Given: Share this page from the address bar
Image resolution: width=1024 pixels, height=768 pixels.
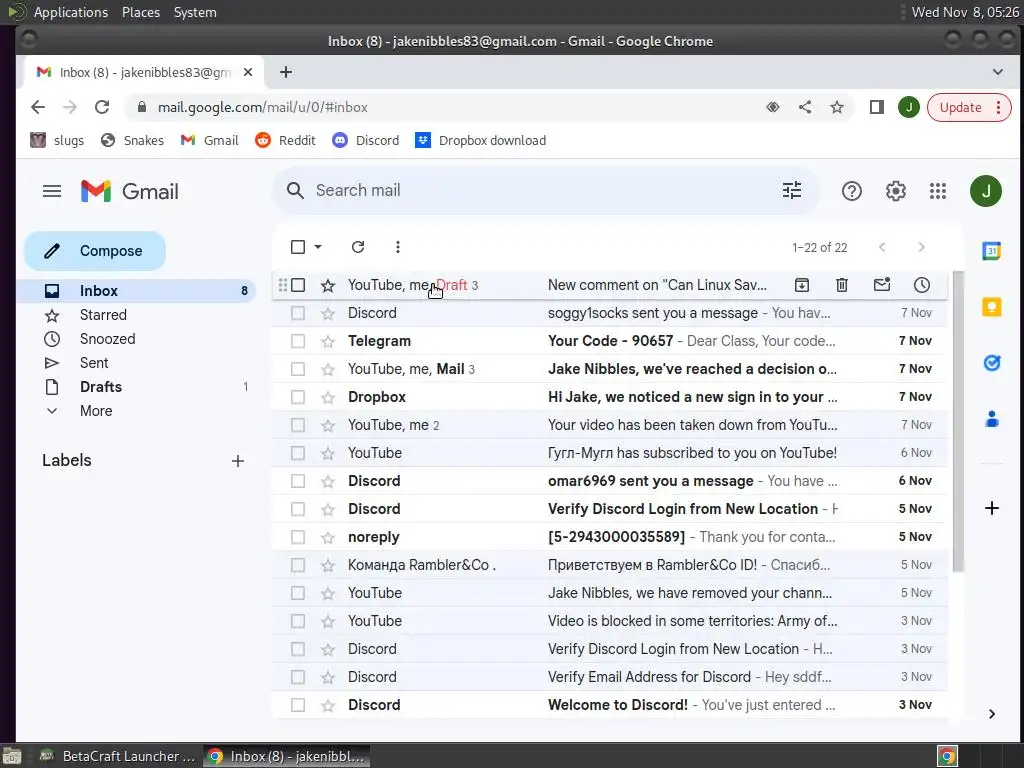Looking at the screenshot, I should click(x=805, y=107).
